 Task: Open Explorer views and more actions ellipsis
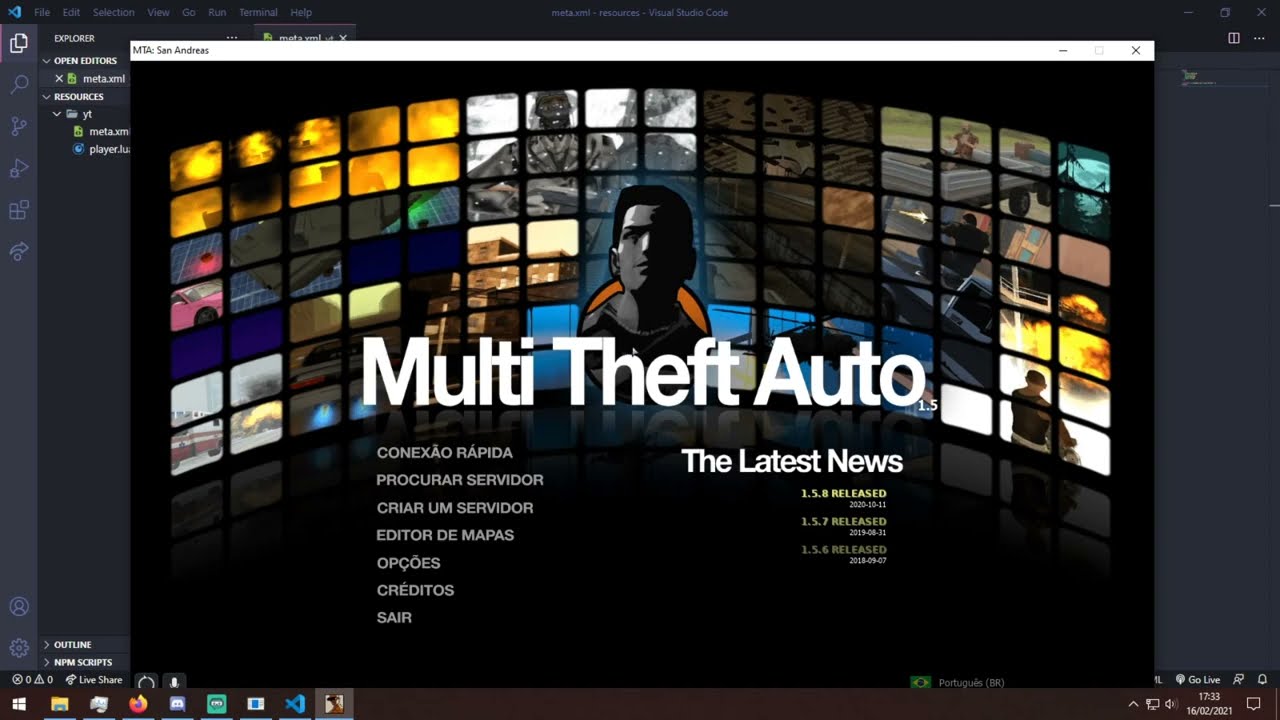pyautogui.click(x=232, y=38)
